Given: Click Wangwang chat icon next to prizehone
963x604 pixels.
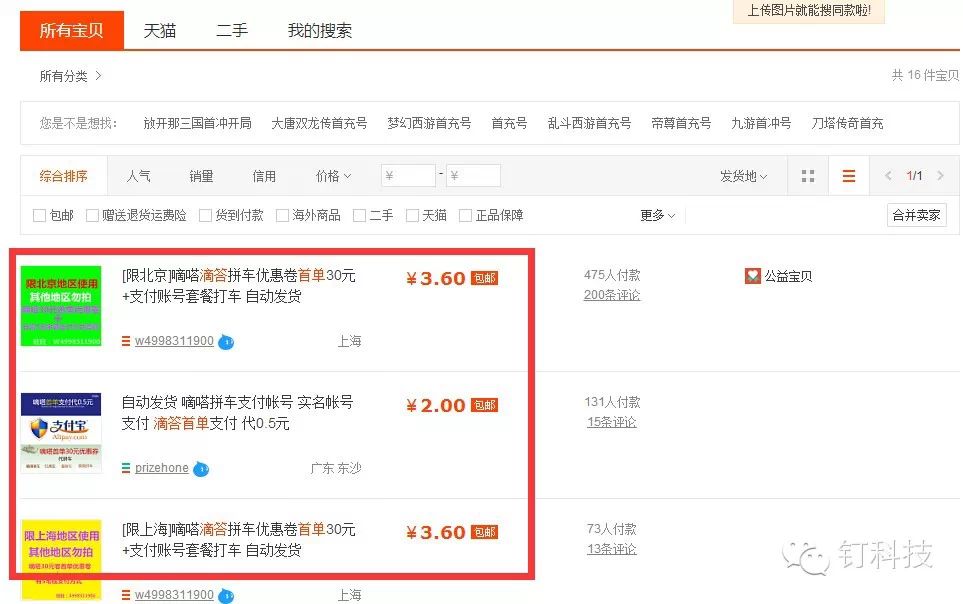Looking at the screenshot, I should [x=201, y=469].
